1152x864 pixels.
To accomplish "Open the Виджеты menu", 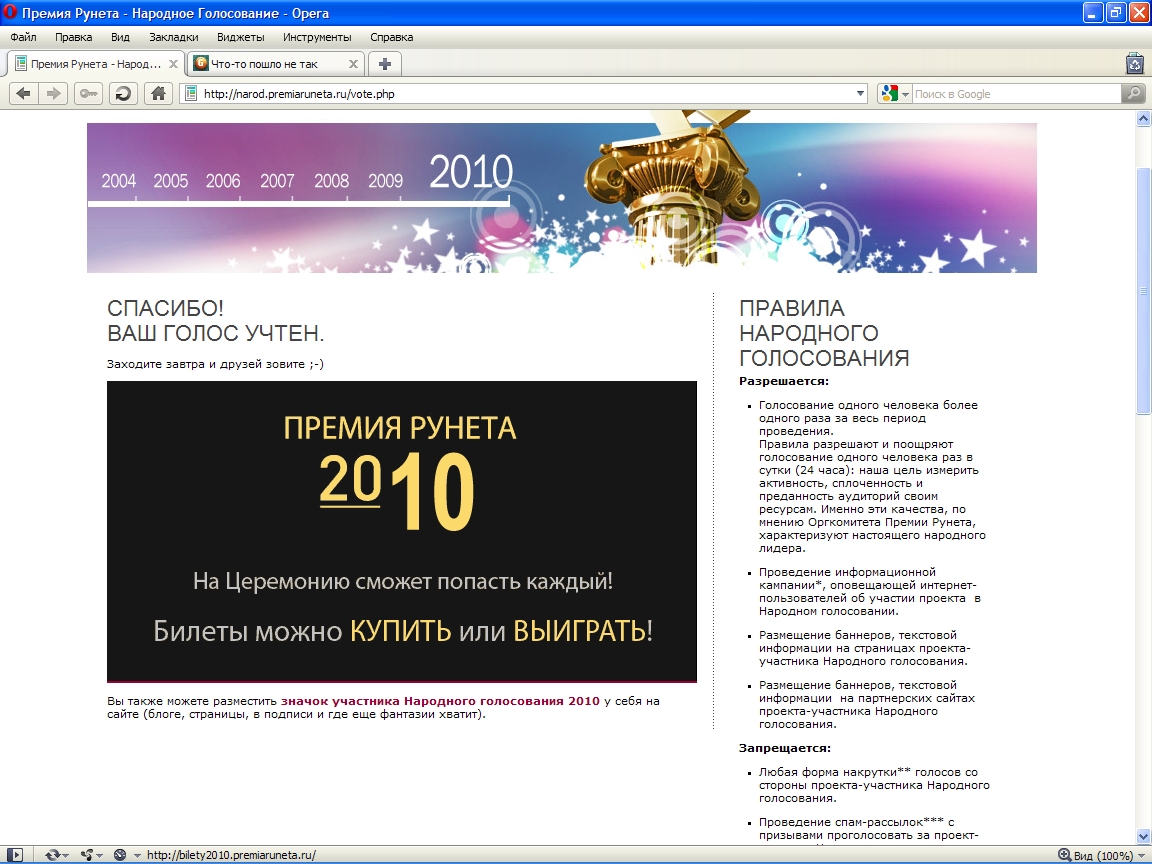I will 240,37.
